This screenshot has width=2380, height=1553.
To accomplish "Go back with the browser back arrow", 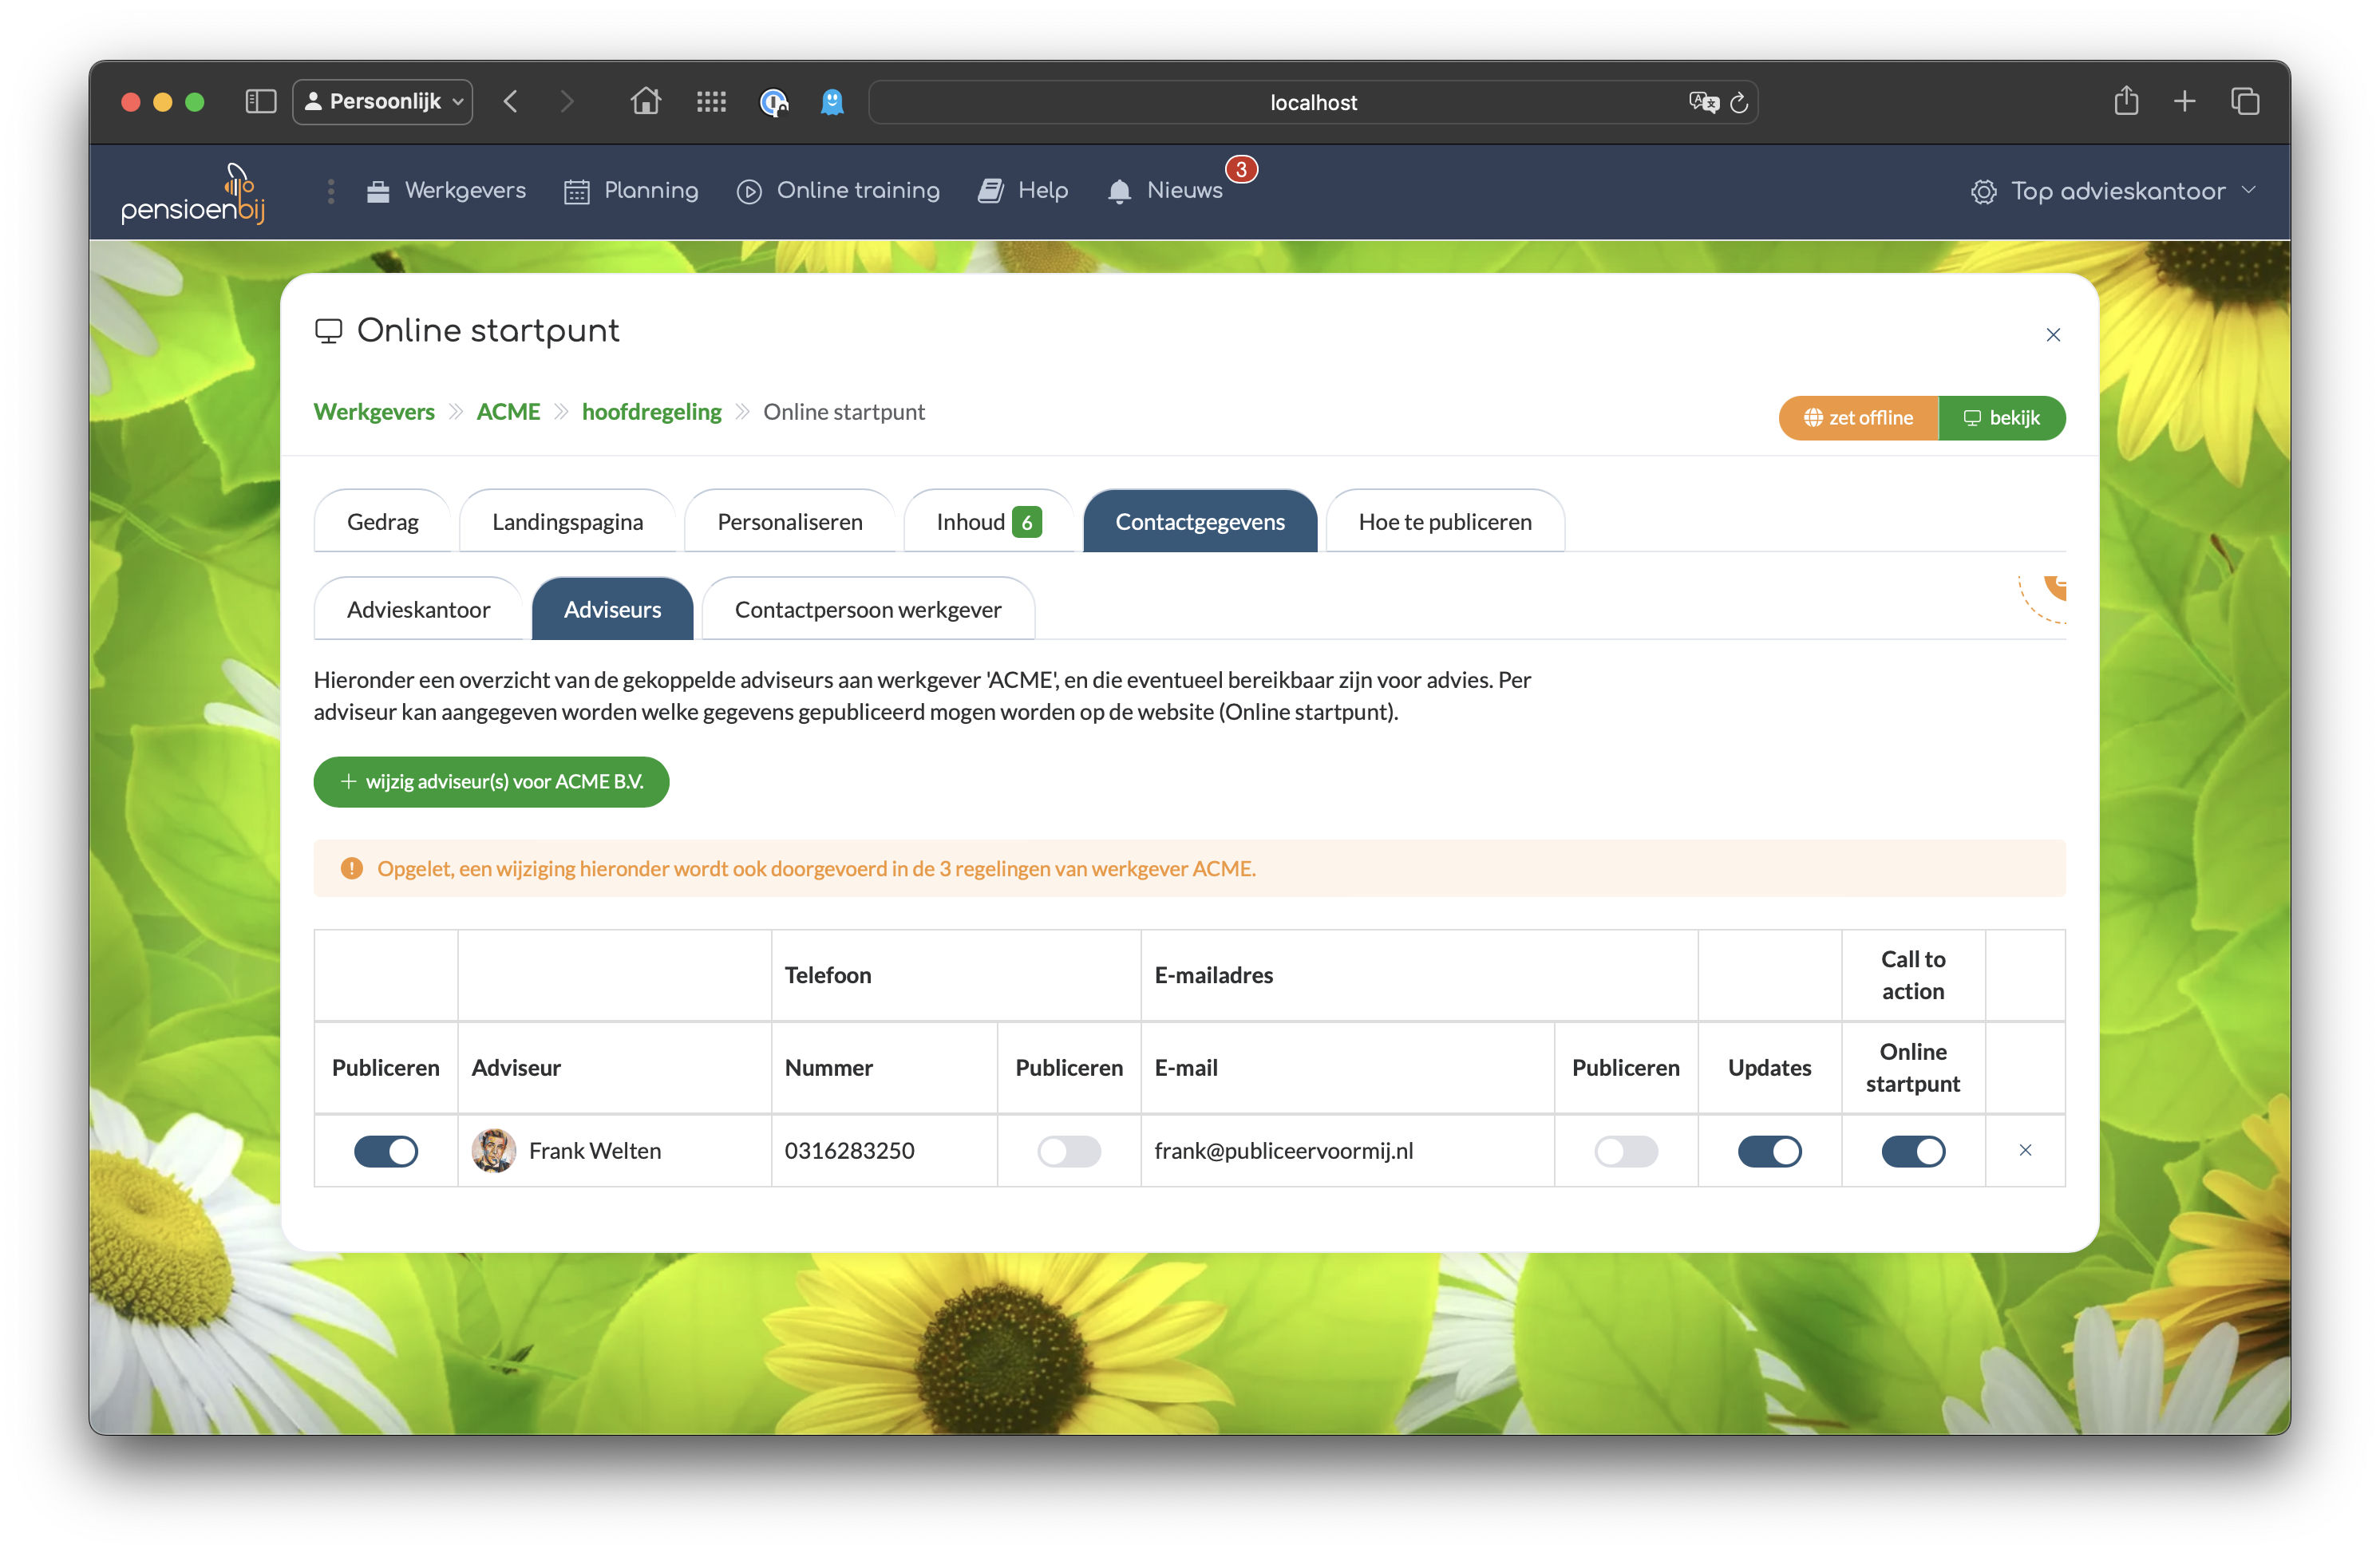I will point(511,101).
